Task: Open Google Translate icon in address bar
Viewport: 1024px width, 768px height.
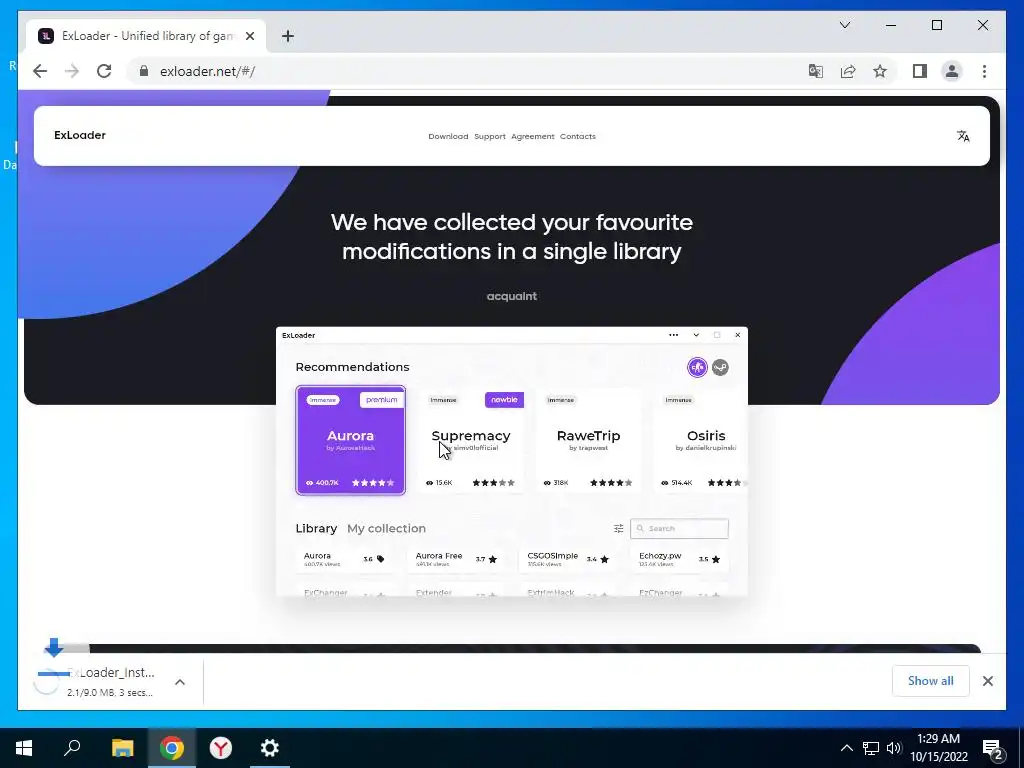Action: click(x=816, y=71)
